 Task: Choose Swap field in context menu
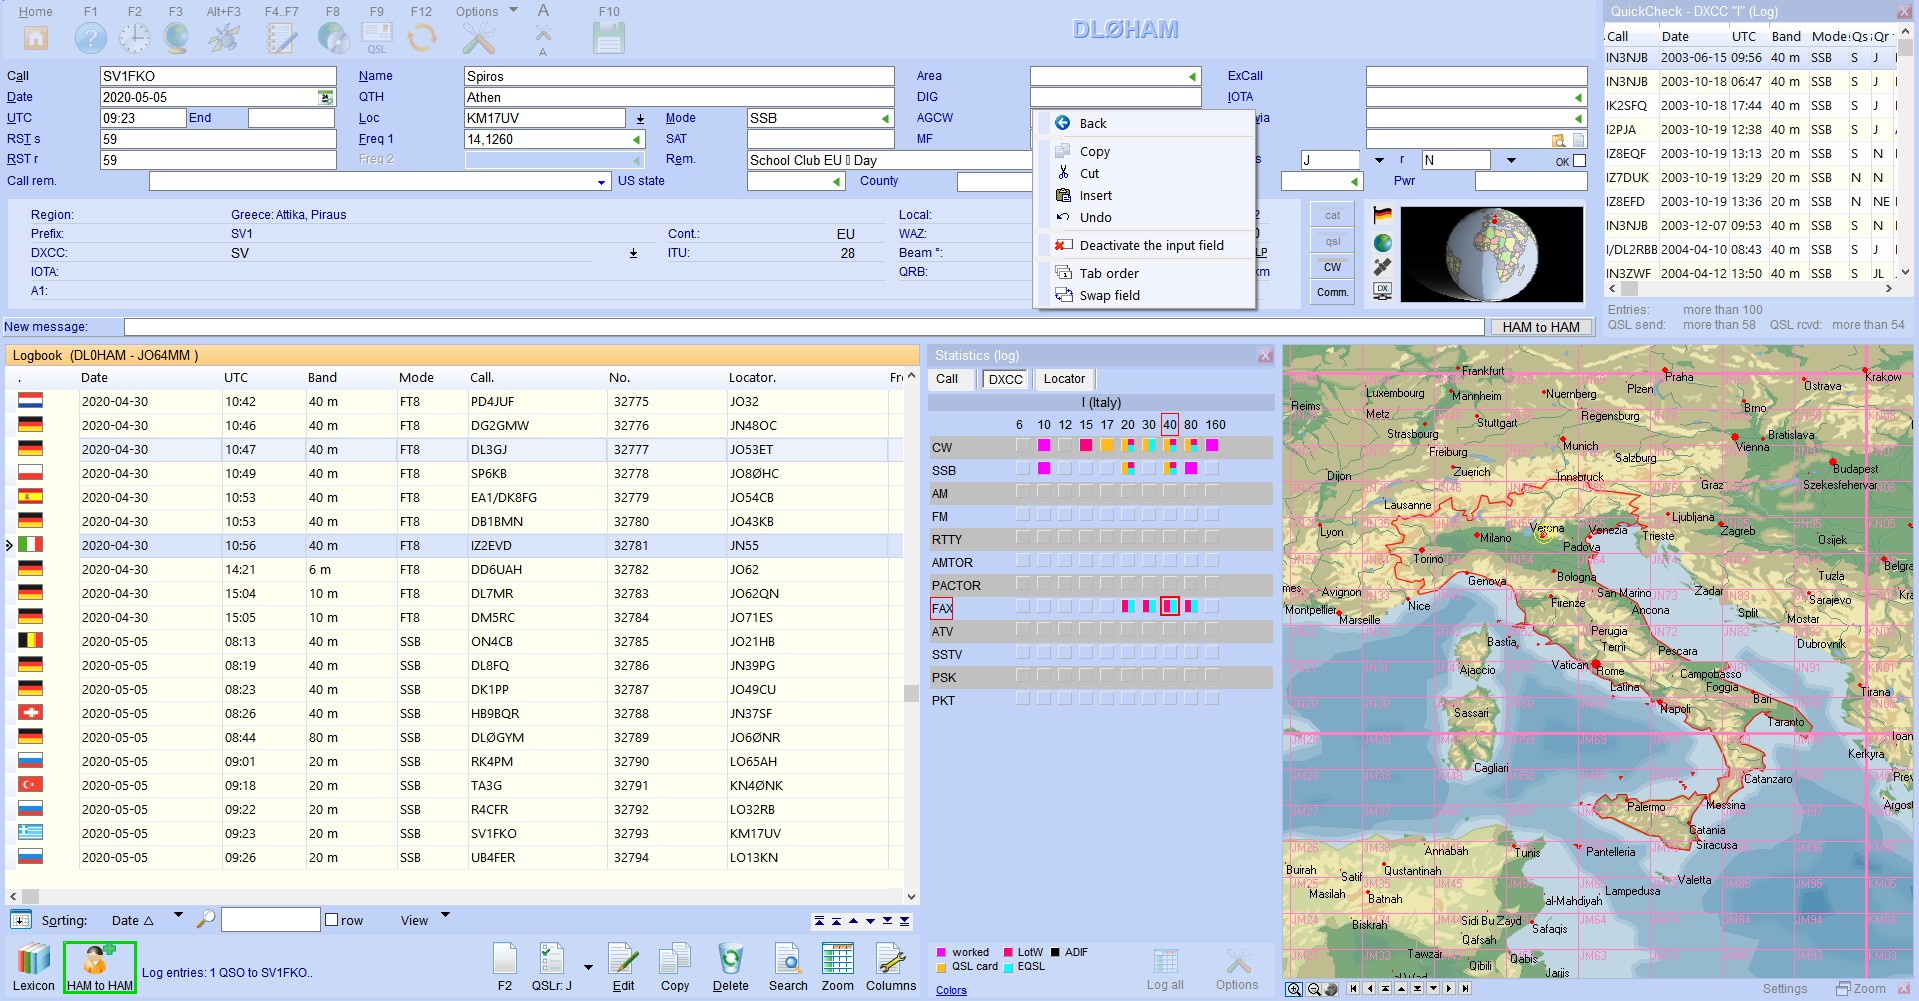coord(1145,295)
